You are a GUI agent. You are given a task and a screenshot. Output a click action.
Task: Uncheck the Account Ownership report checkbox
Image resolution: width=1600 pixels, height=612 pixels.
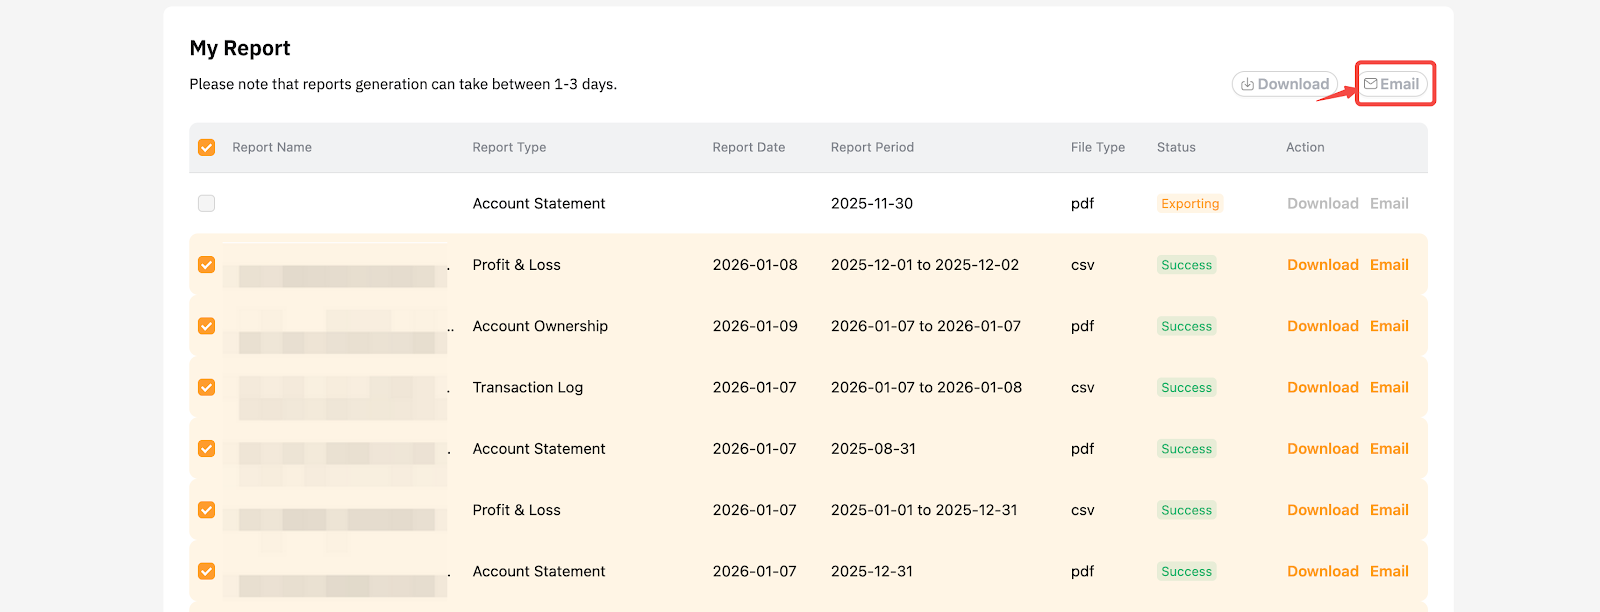pos(207,326)
